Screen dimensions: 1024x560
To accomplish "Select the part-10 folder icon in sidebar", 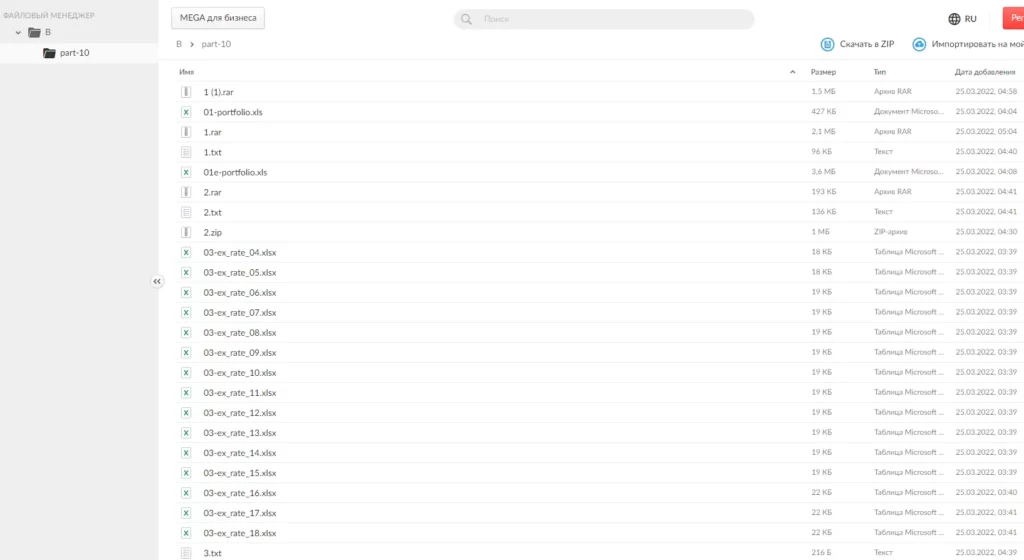I will click(49, 53).
